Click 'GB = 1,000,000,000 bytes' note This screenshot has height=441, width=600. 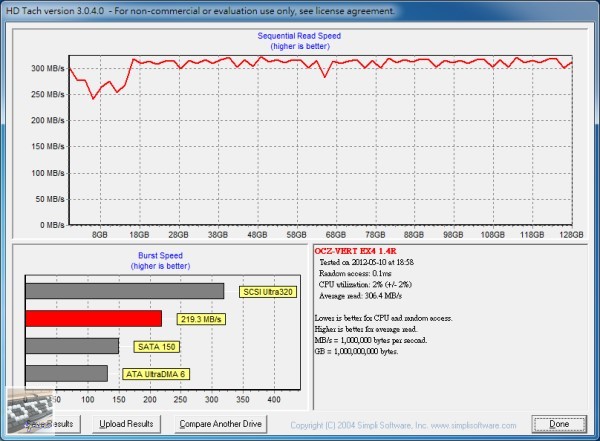coord(356,351)
